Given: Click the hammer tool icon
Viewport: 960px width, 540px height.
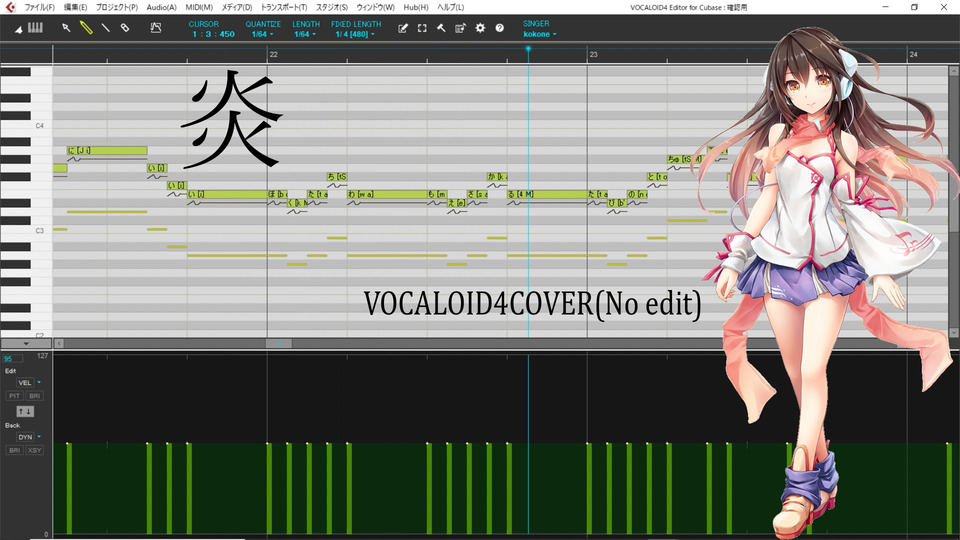Looking at the screenshot, I should (441, 28).
